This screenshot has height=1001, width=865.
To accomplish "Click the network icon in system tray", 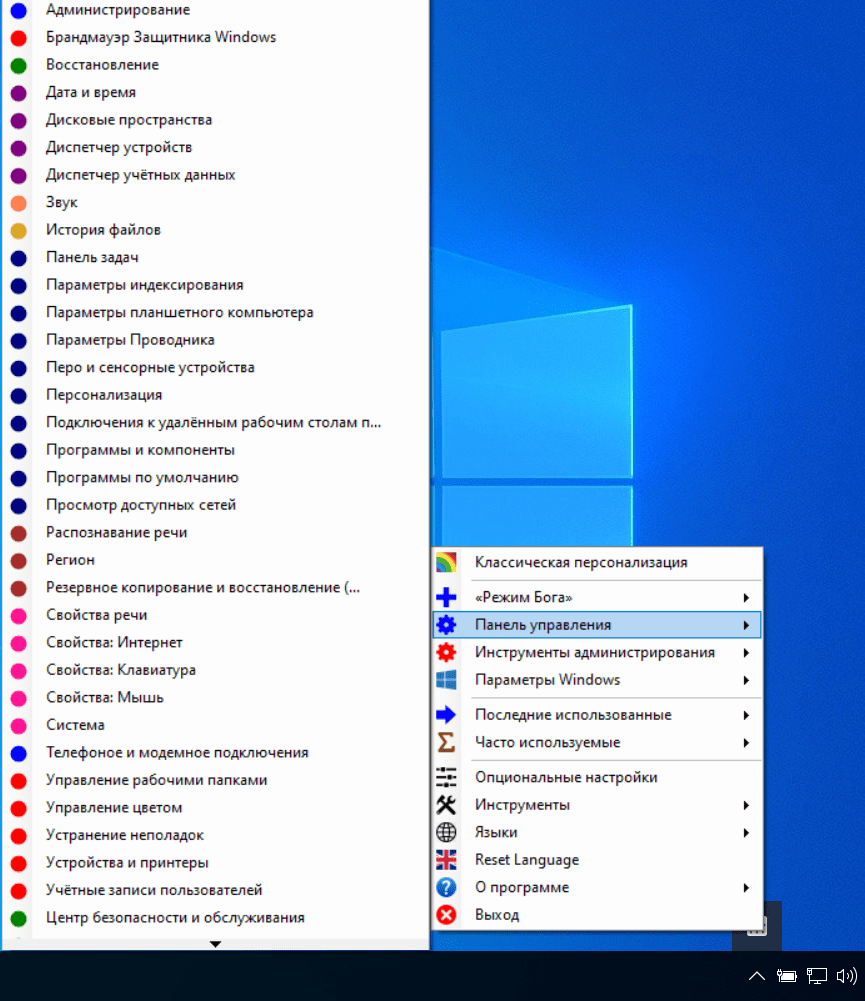I will click(816, 975).
